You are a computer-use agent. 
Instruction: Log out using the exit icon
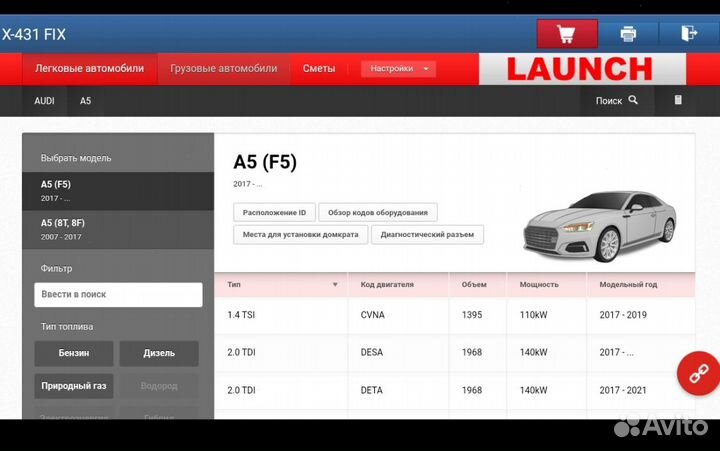pos(689,34)
